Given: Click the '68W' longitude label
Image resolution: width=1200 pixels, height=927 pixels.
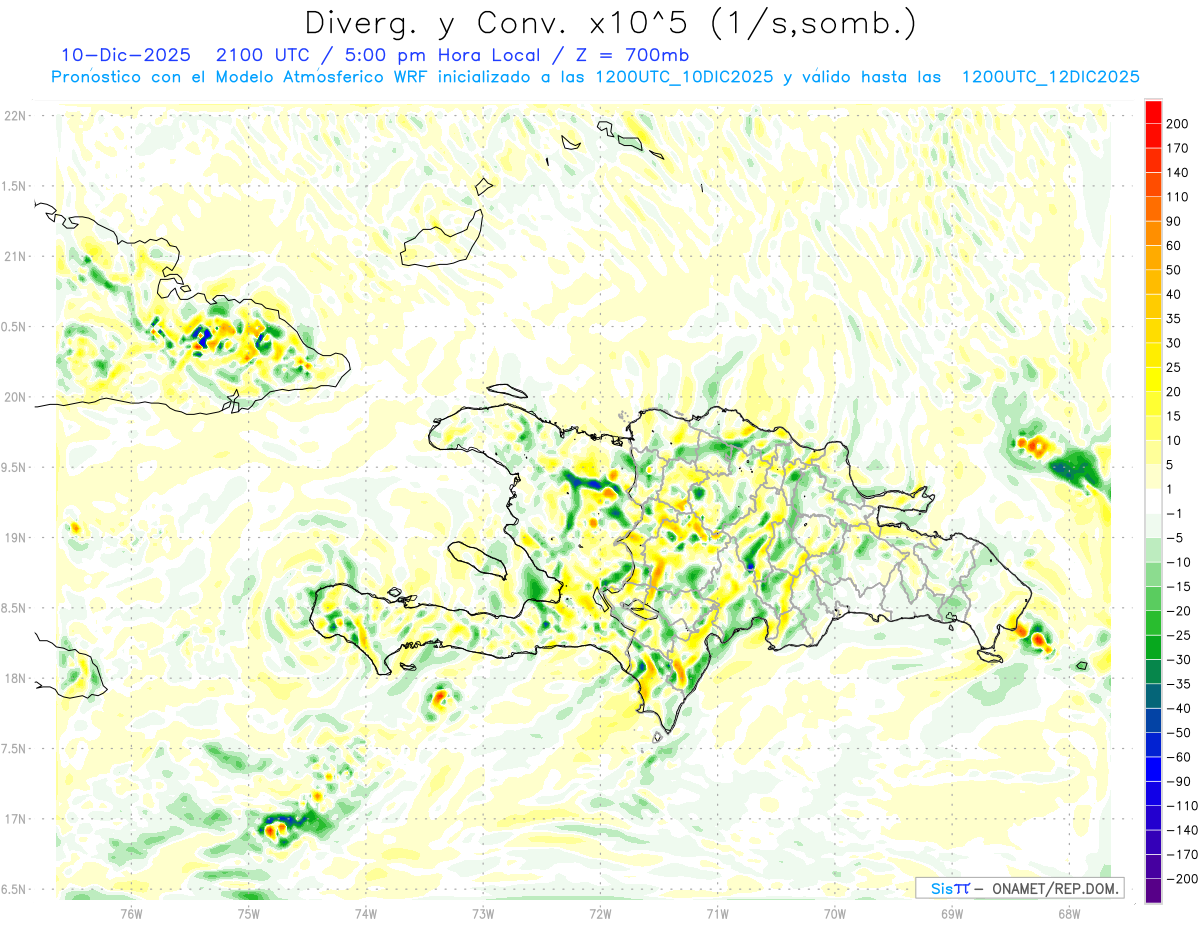Looking at the screenshot, I should click(1069, 913).
